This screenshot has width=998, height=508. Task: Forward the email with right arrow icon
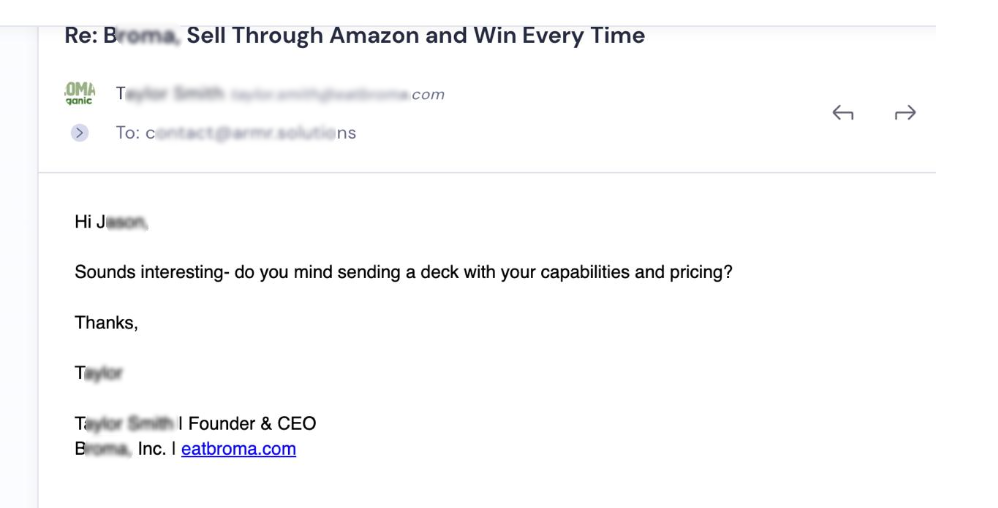point(904,113)
